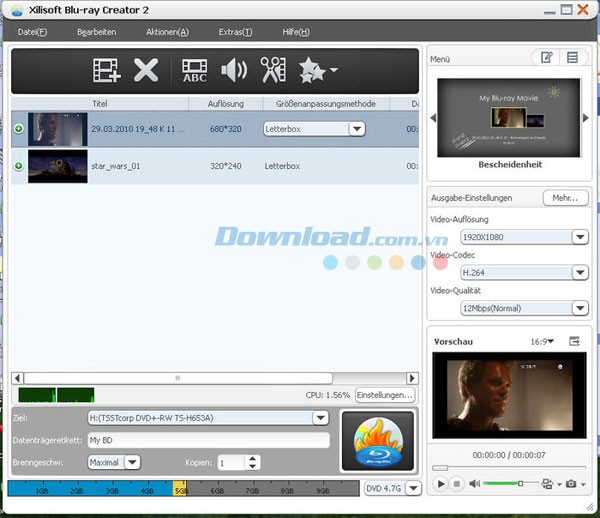Change the 16:9 preview aspect ratio

click(x=542, y=341)
